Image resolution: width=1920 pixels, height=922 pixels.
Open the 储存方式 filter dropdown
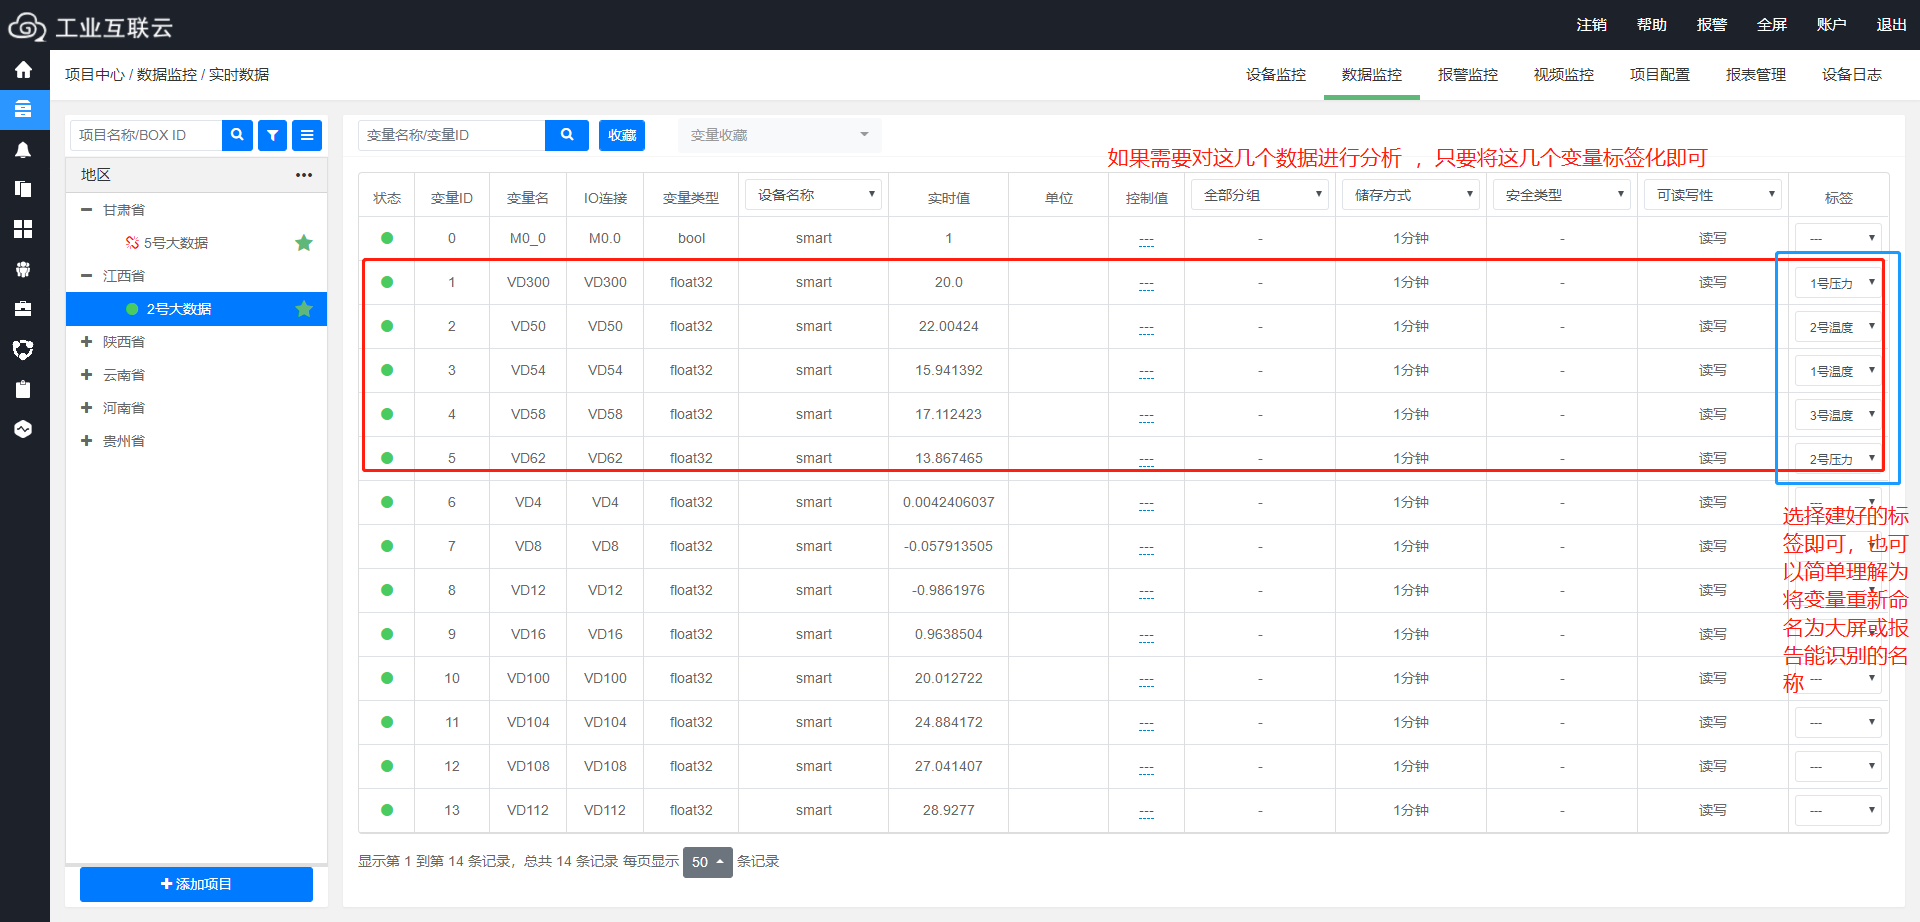click(x=1411, y=195)
